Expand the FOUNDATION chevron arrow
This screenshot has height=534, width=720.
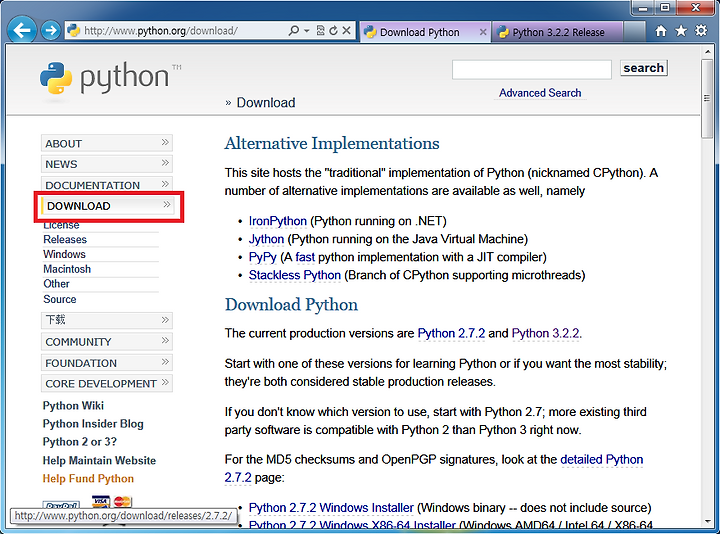click(165, 362)
